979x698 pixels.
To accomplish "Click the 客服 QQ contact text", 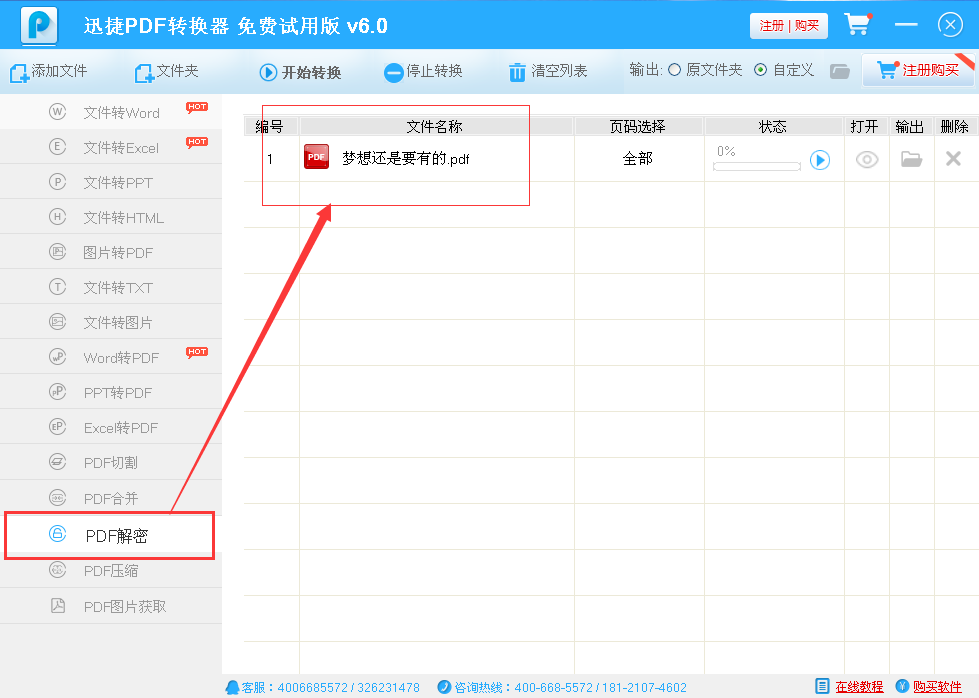I will [x=330, y=687].
